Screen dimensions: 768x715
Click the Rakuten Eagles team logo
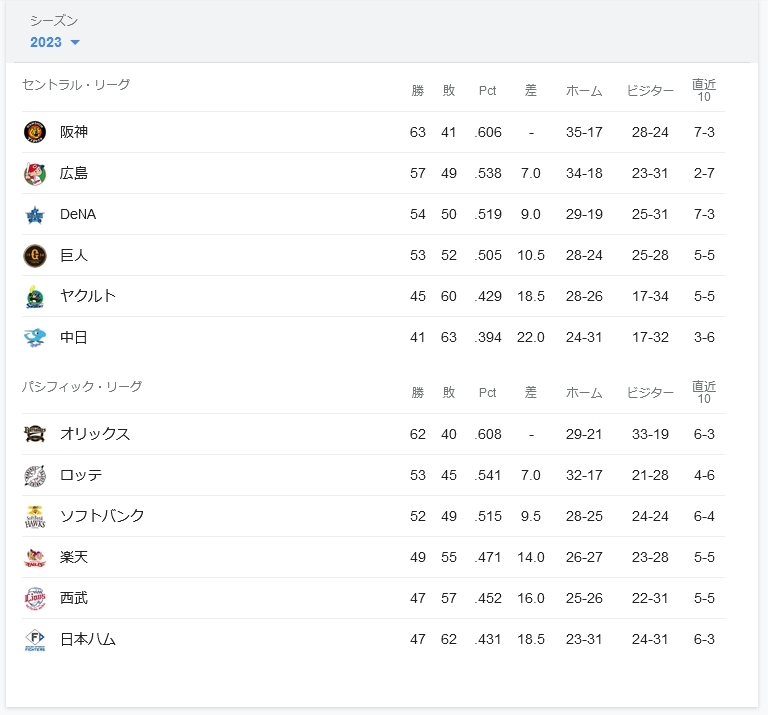point(35,558)
